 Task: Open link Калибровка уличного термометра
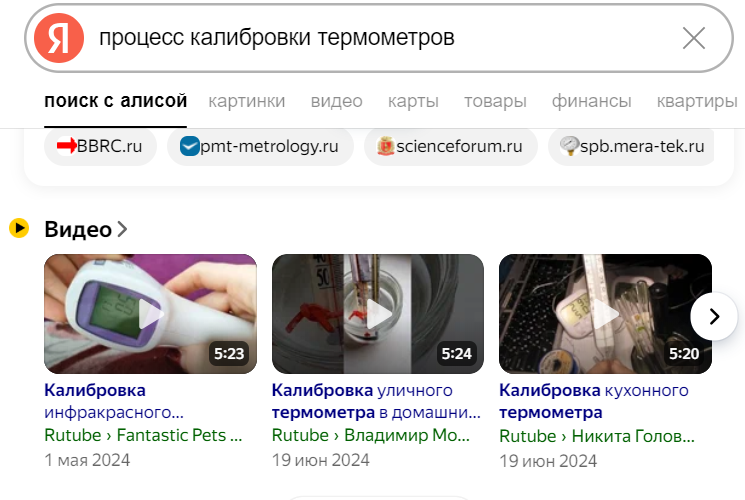pos(376,401)
